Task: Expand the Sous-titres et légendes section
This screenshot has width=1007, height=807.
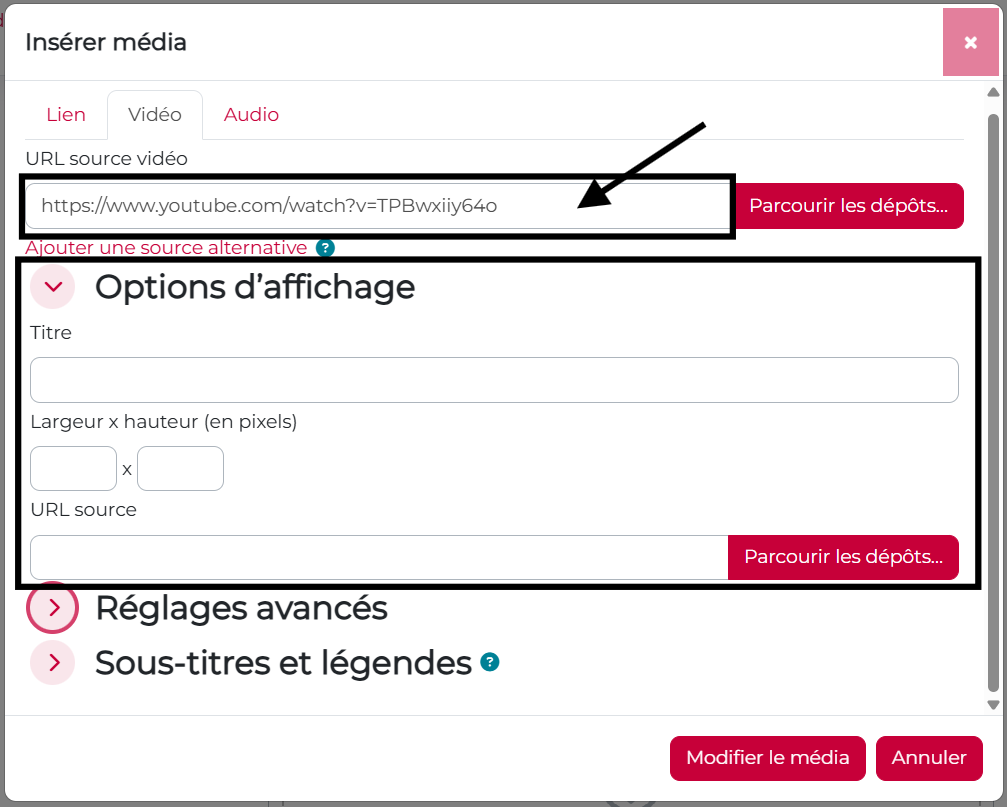Action: pos(53,662)
